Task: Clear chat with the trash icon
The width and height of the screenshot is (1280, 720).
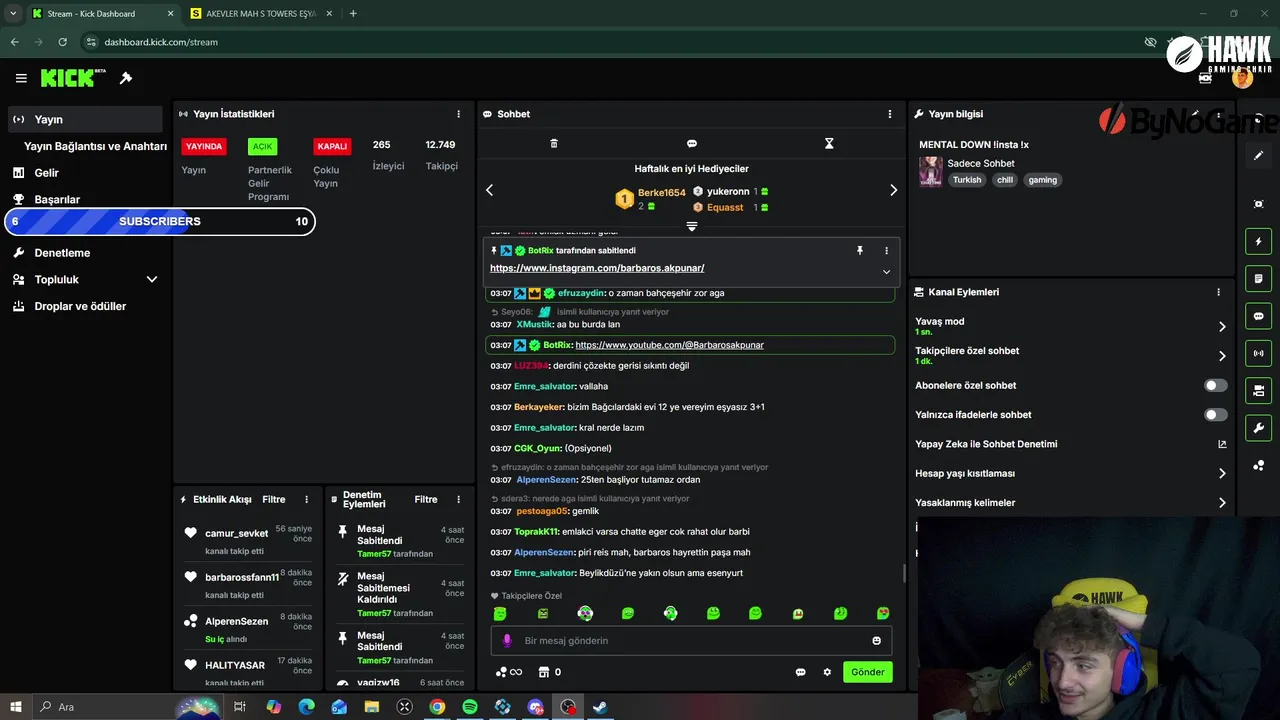Action: [554, 143]
